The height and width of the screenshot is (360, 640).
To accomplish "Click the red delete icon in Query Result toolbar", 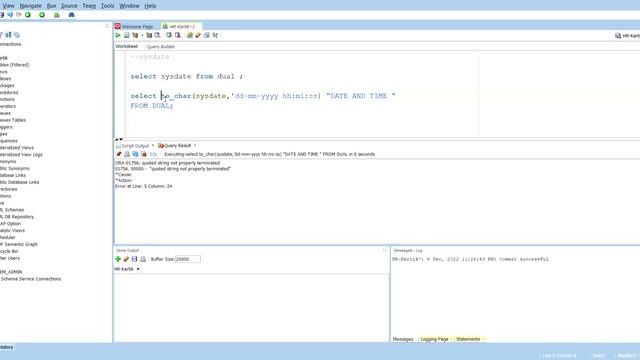I will [x=144, y=154].
